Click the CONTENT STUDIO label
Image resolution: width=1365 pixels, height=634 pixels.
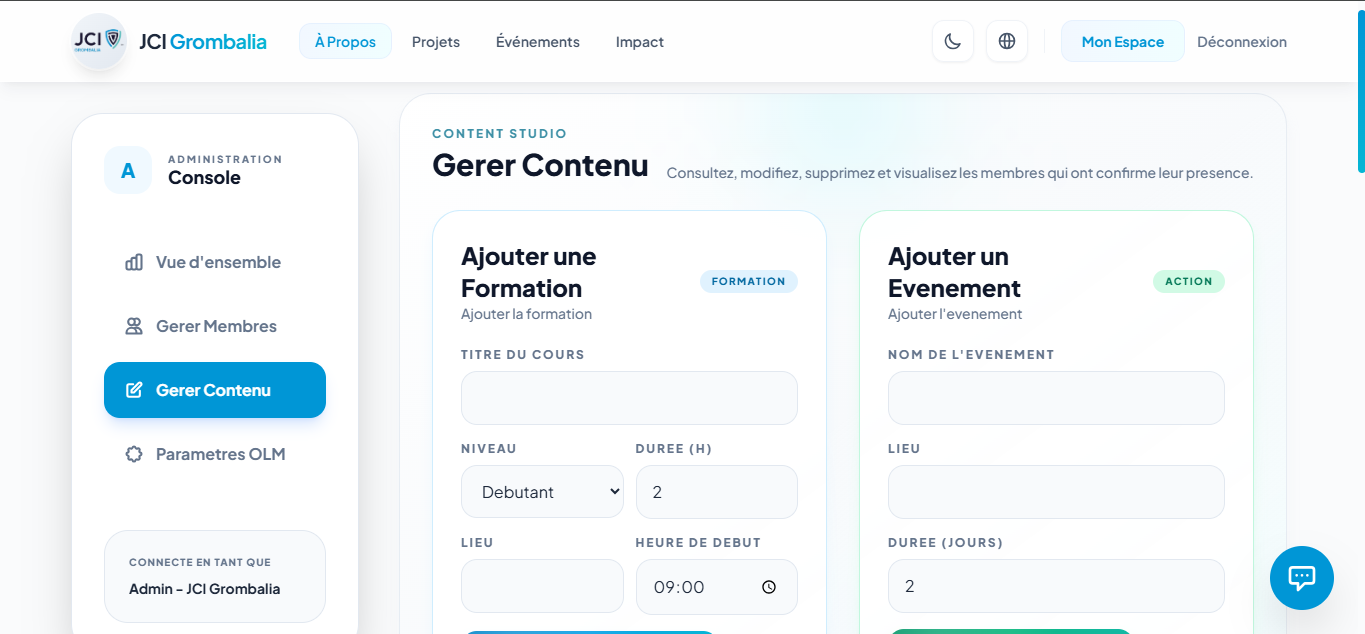[x=500, y=133]
